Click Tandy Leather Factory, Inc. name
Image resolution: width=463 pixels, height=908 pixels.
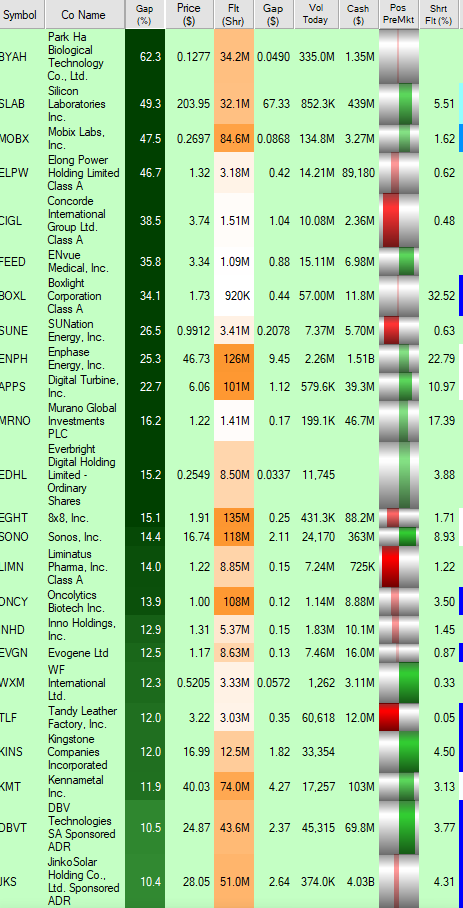[82, 718]
